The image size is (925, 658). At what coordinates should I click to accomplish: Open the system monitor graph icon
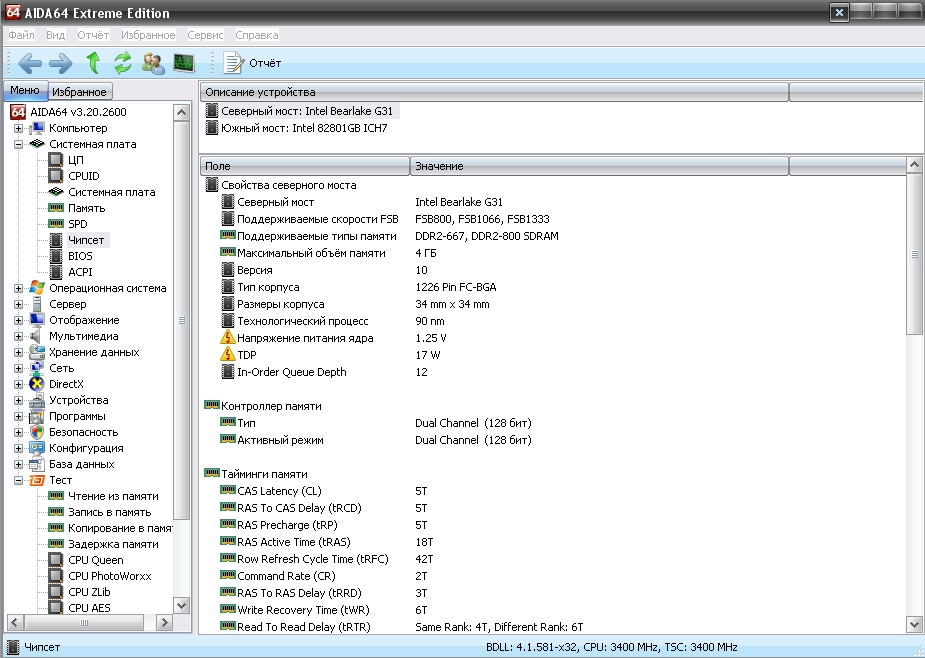pos(184,63)
